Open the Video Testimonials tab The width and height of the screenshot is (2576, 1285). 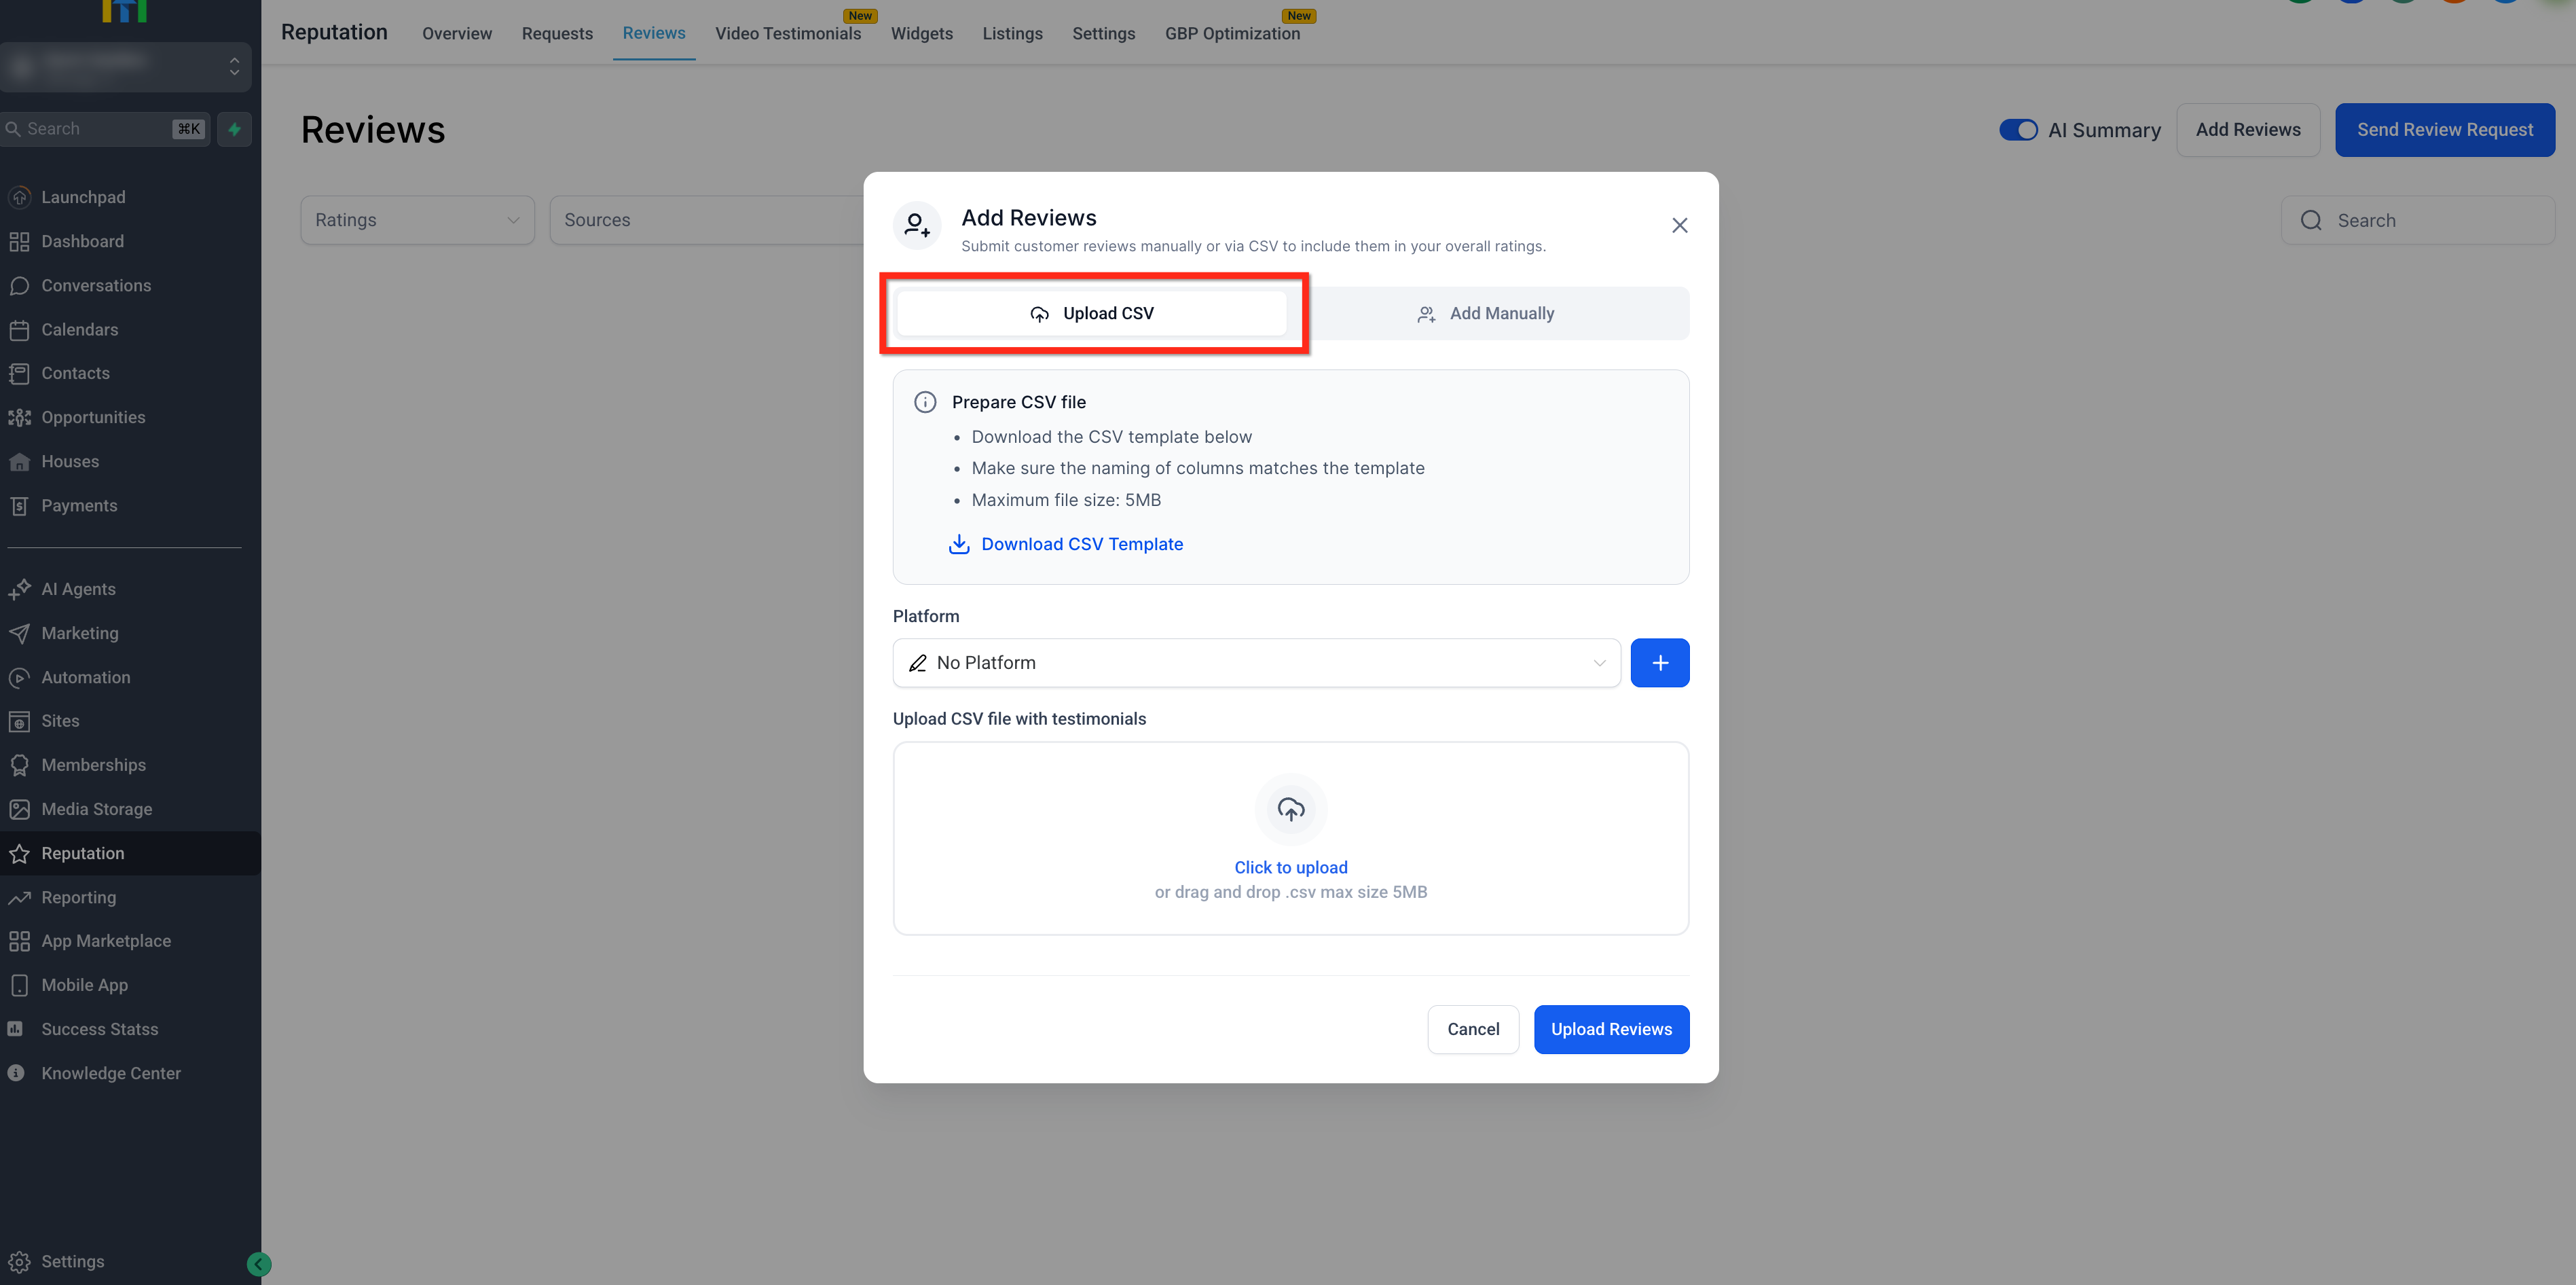pyautogui.click(x=787, y=33)
